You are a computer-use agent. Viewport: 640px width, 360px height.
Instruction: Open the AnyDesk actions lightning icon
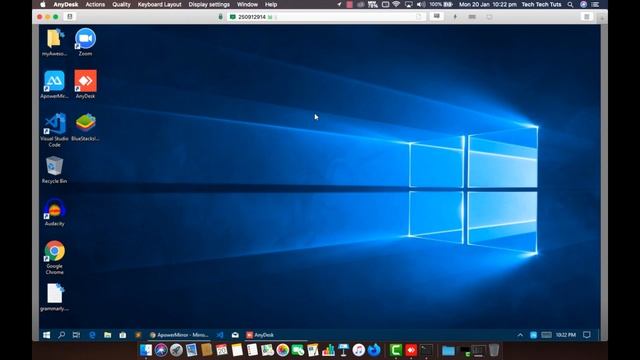455,17
